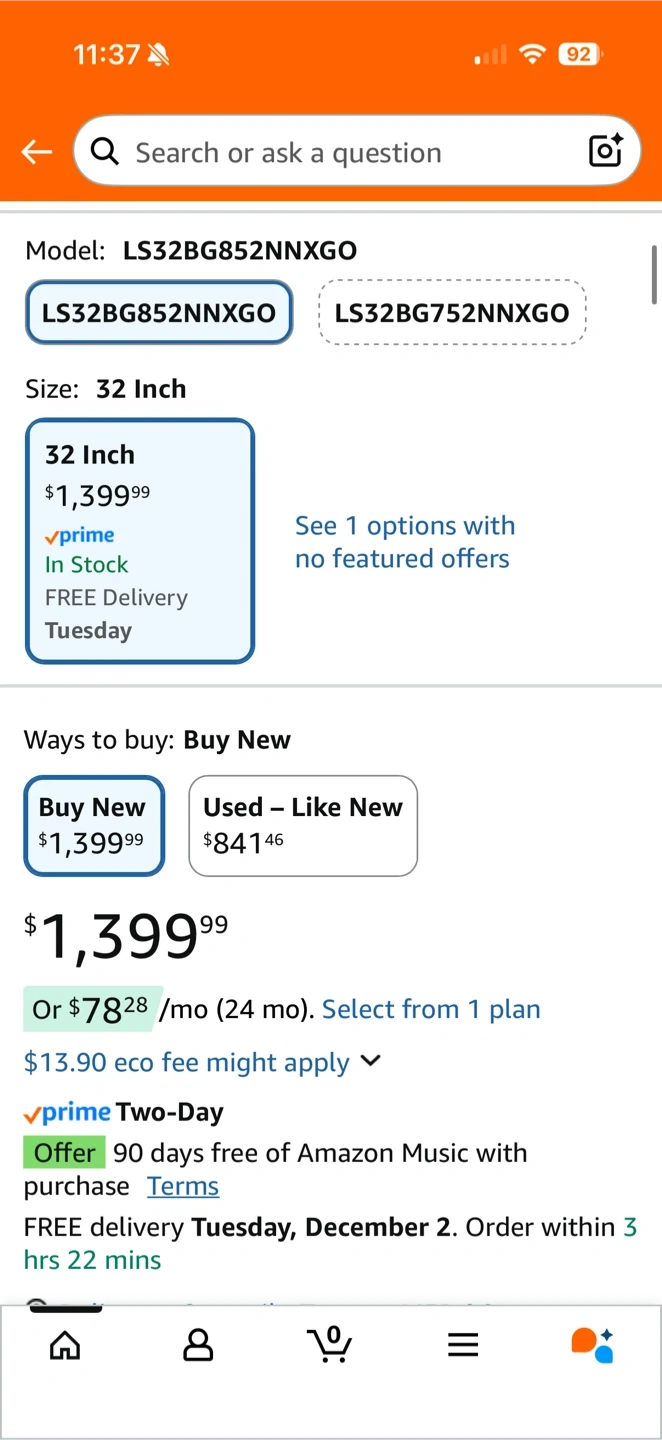Open the Amazon Music offer Terms link
The image size is (662, 1440).
click(183, 1187)
